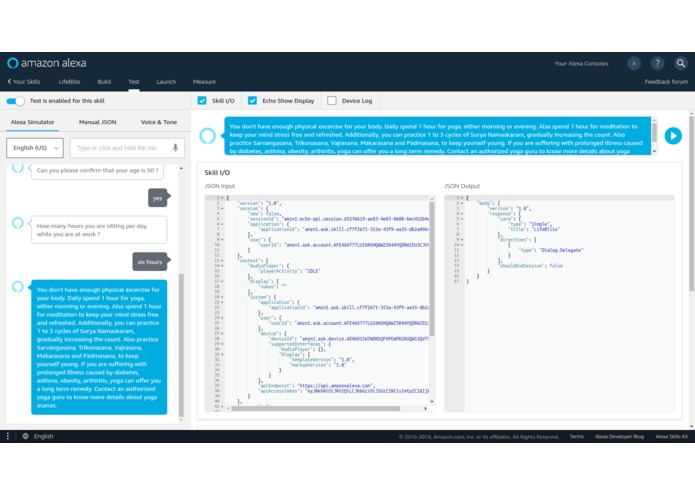Open the Feedback forum link
Image resolution: width=695 pixels, height=494 pixels.
coord(666,82)
